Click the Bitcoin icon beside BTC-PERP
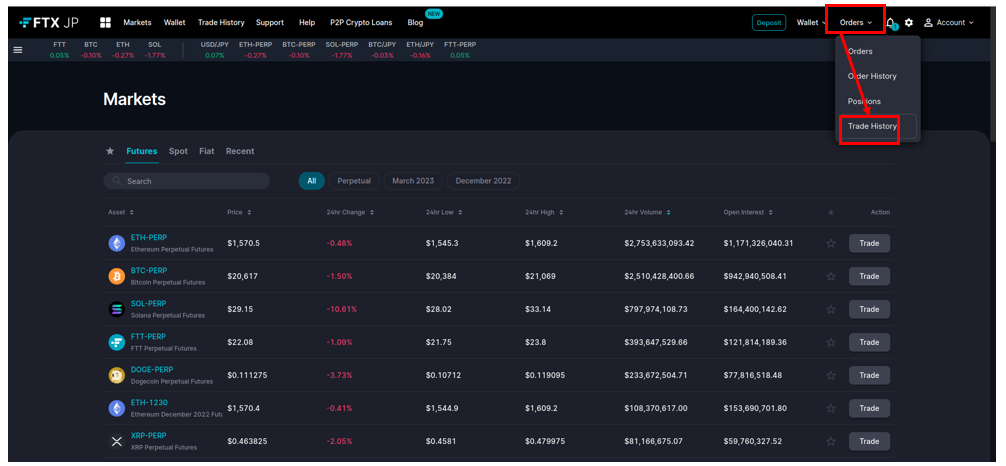Image resolution: width=1006 pixels, height=466 pixels. click(117, 276)
